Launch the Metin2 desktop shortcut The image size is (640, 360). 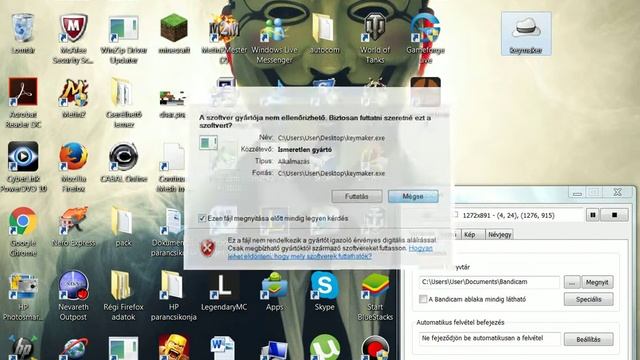[73, 98]
